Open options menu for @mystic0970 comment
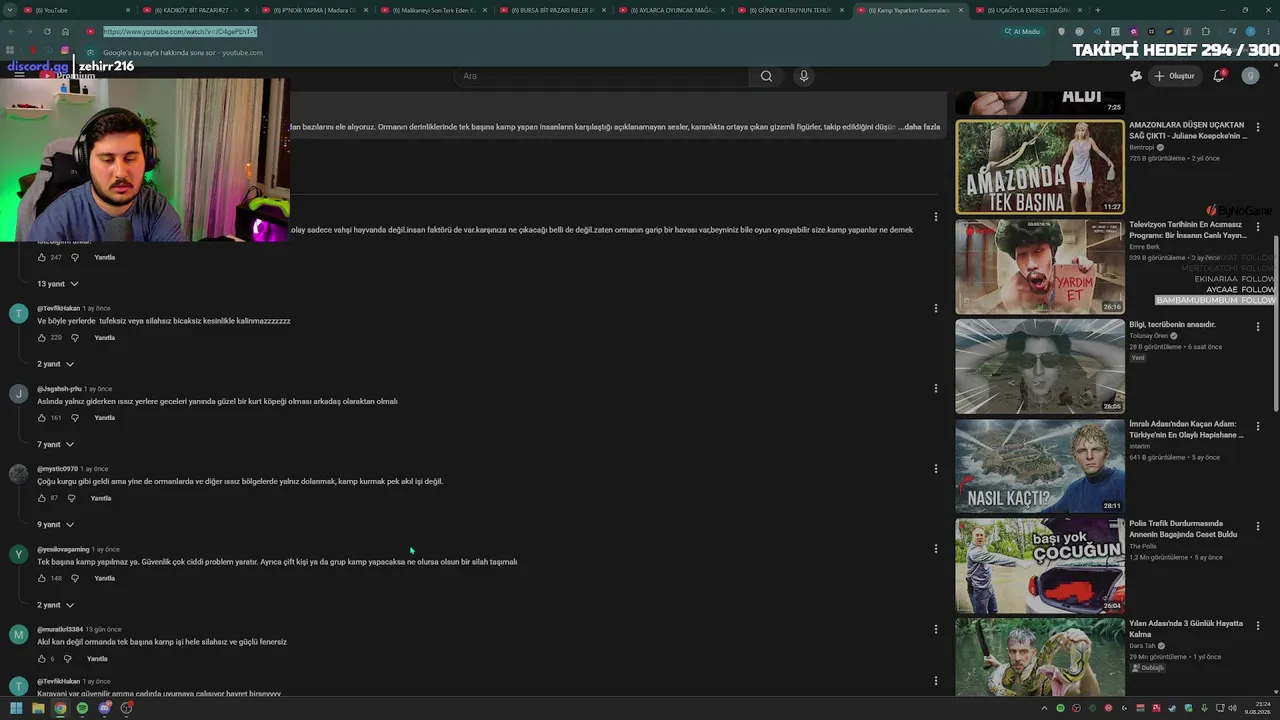This screenshot has height=720, width=1280. click(x=936, y=468)
